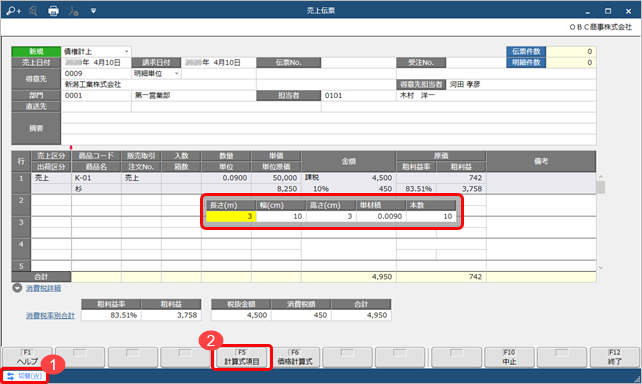Click product name 杉 in row 1
This screenshot has height=384, width=642.
(x=96, y=189)
